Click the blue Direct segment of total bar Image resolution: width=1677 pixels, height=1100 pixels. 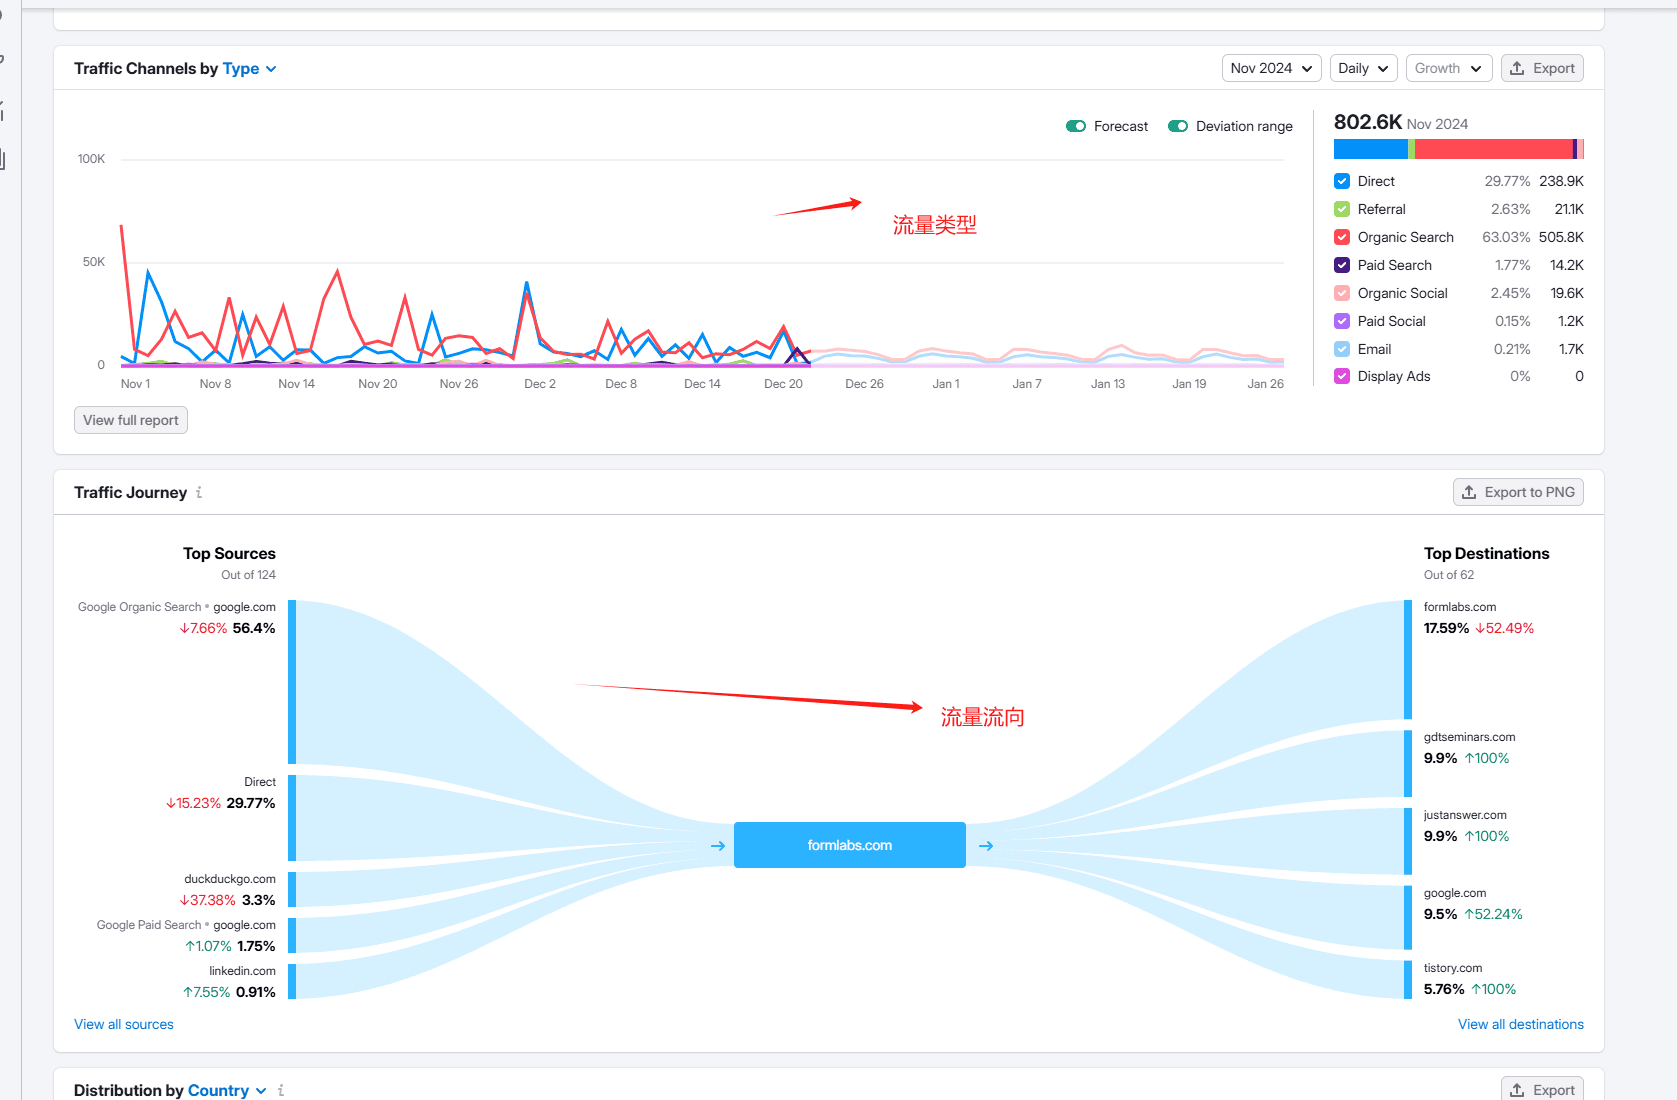[1370, 149]
